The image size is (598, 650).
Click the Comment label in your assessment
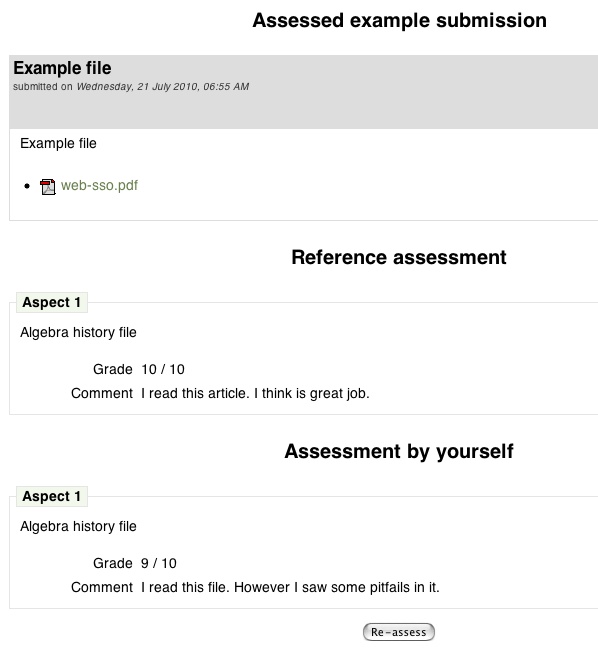102,587
